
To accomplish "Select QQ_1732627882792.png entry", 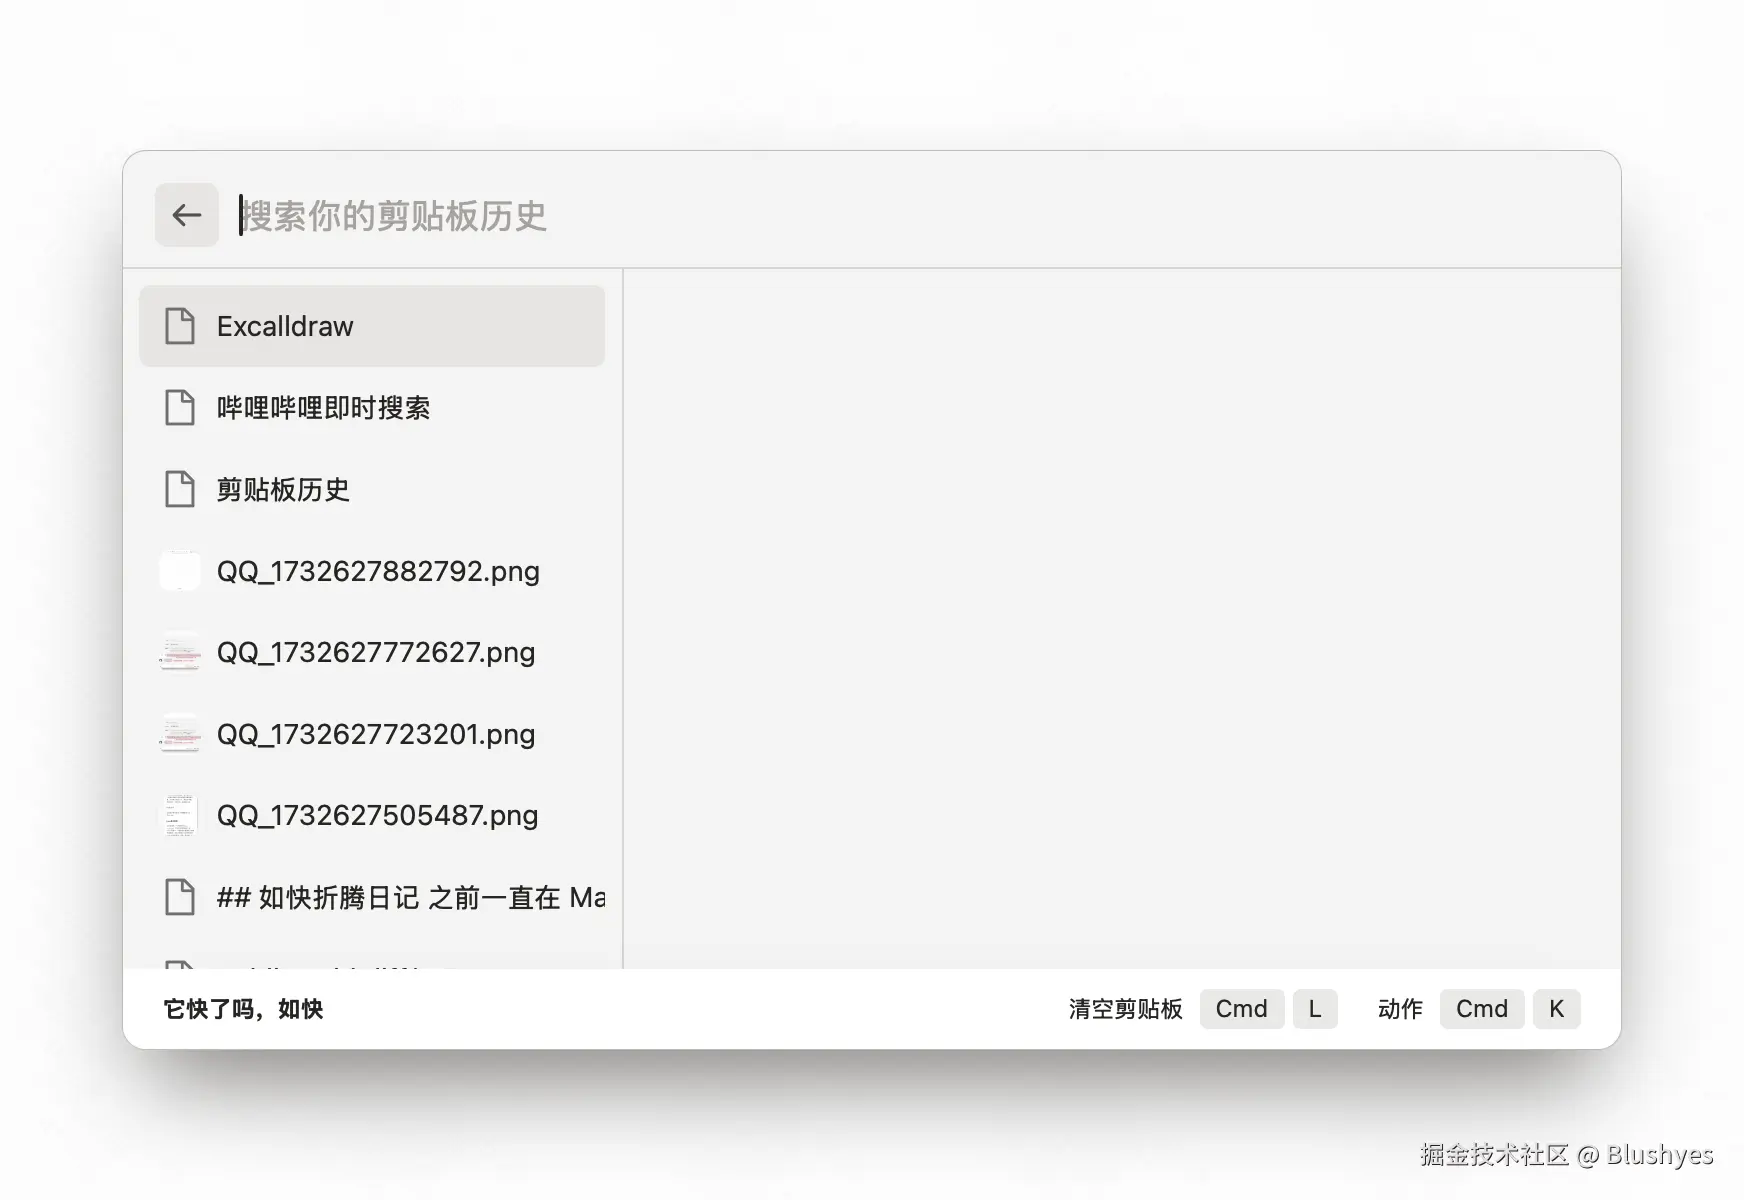I will (x=372, y=571).
